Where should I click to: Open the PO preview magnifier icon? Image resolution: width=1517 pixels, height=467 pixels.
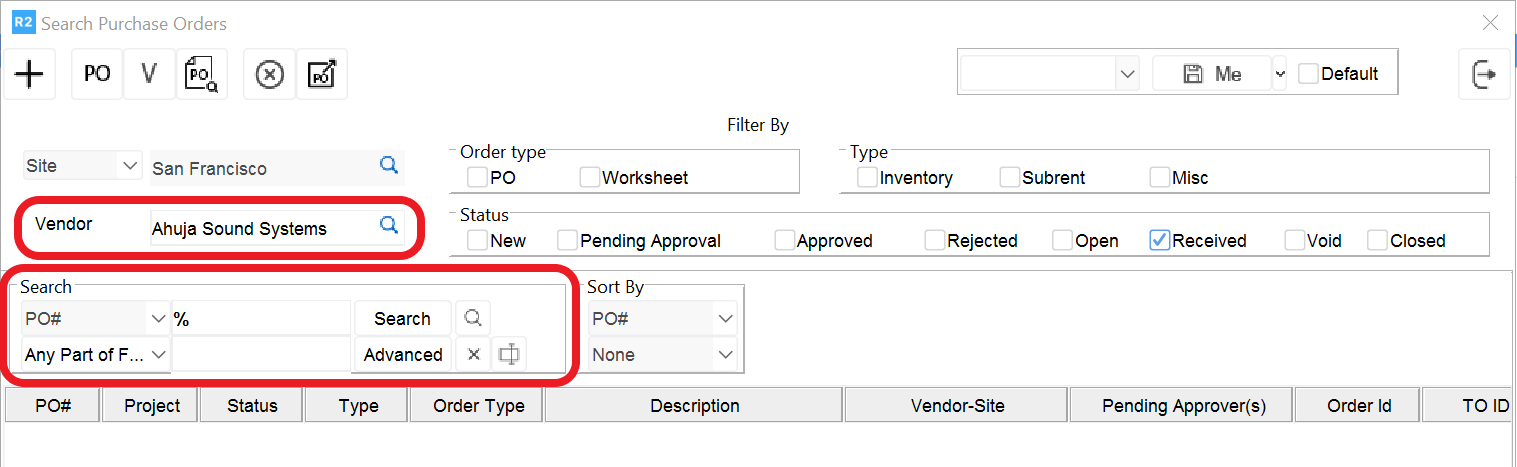(x=202, y=74)
